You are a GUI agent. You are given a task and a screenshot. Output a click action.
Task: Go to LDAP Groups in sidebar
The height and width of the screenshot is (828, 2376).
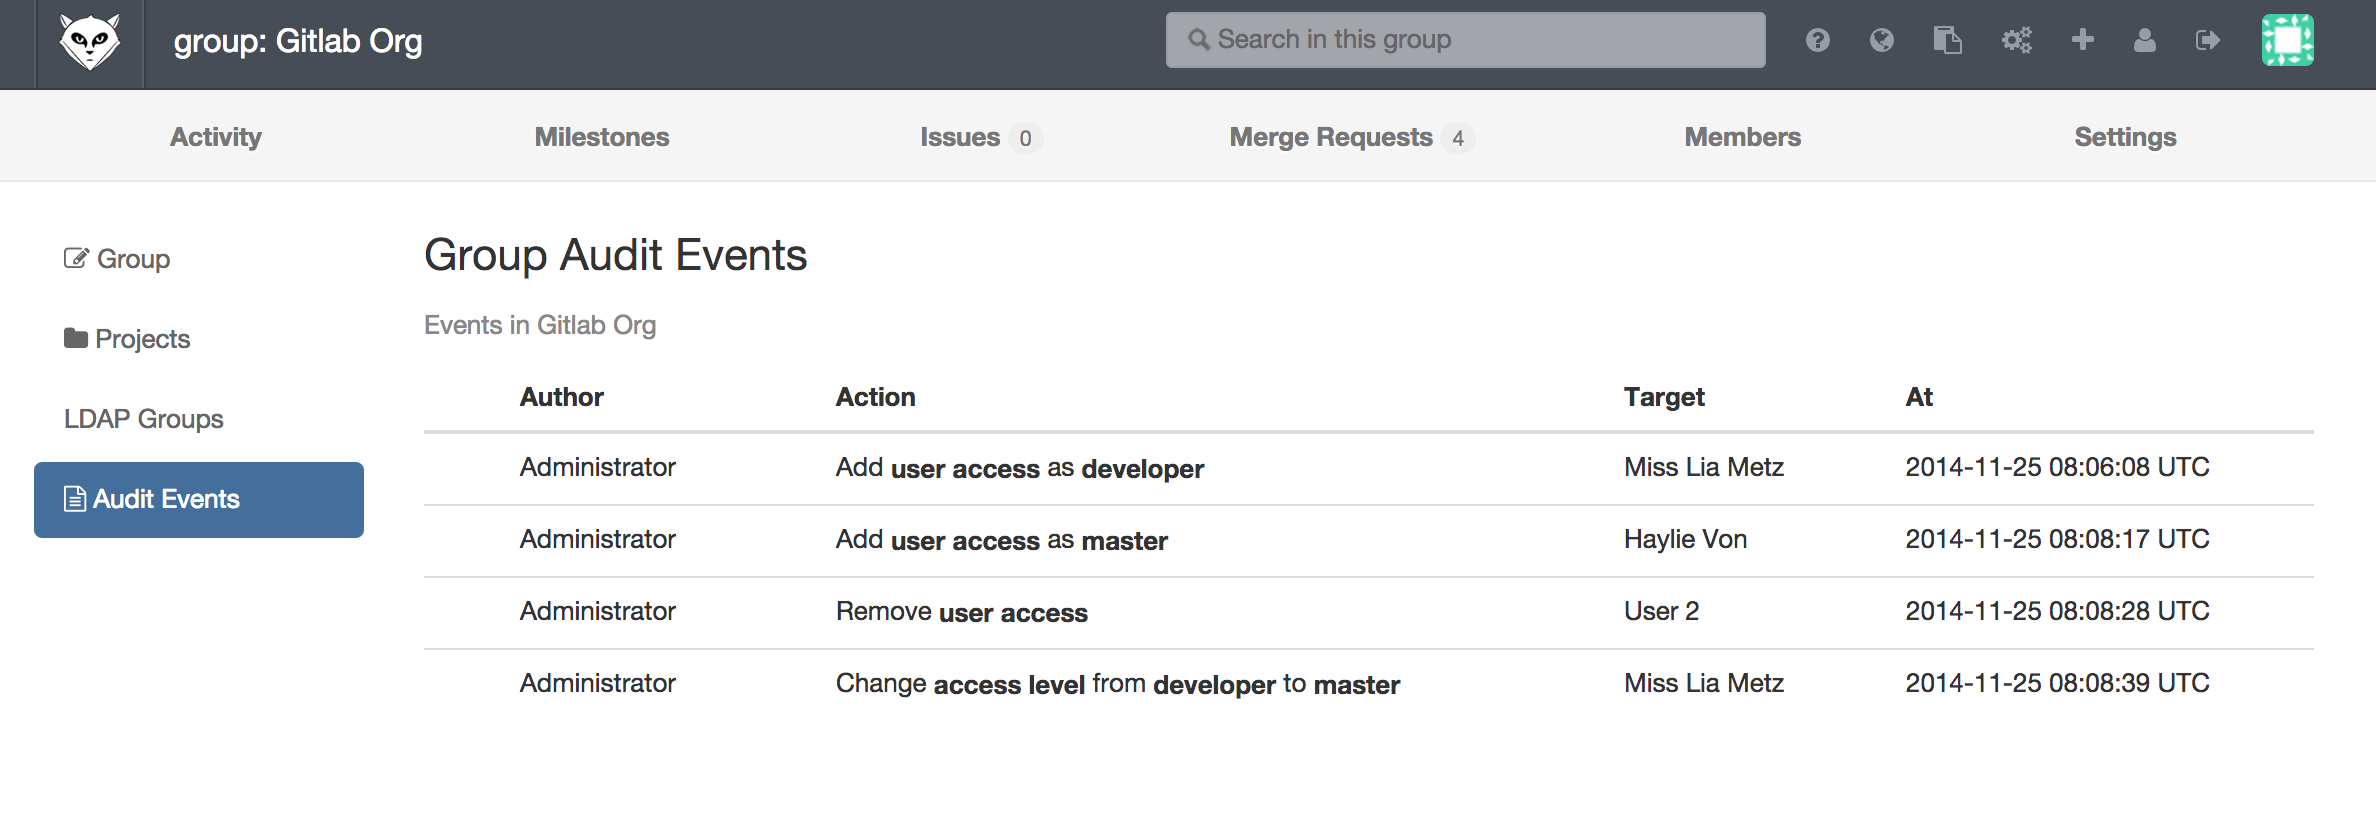[x=144, y=419]
